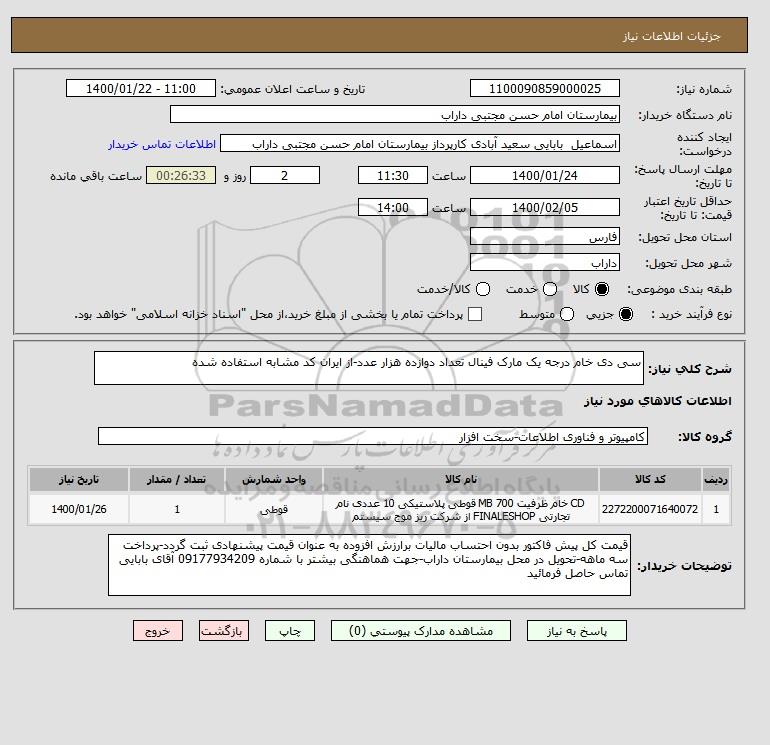Select the خدمت radio button
This screenshot has height=745, width=770.
point(550,289)
